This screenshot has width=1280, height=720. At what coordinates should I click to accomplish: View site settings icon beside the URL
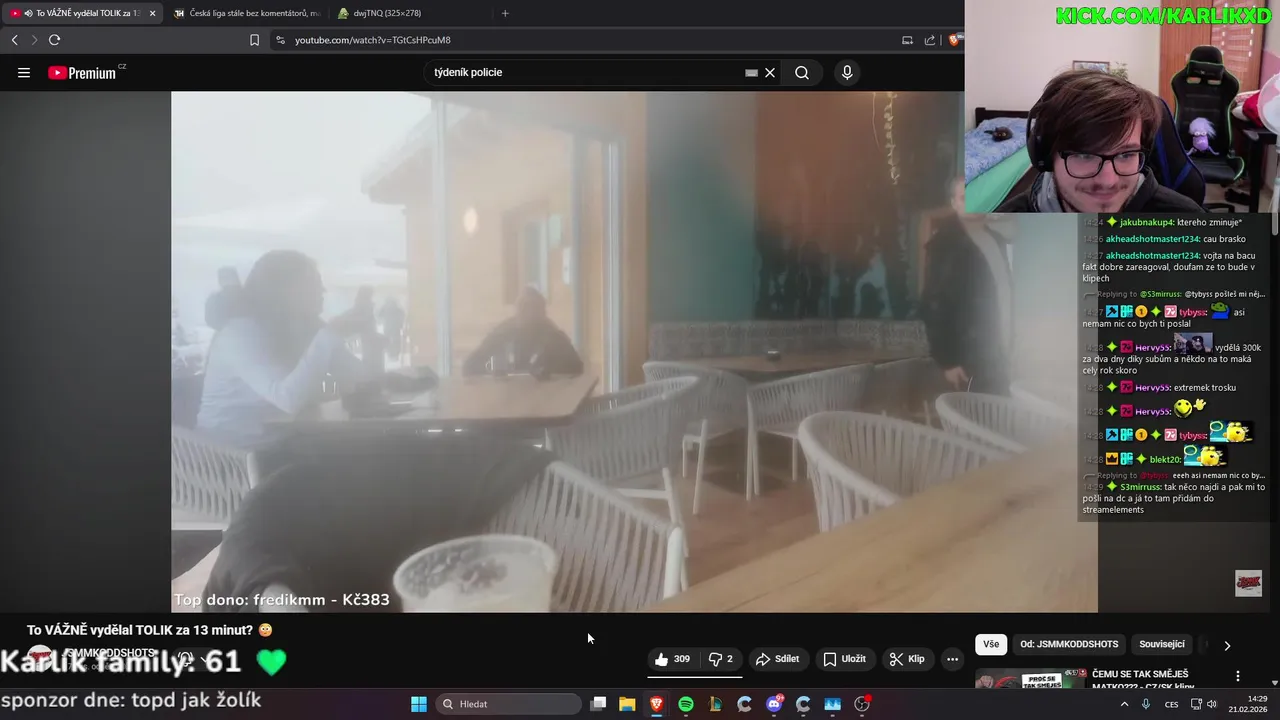pos(280,40)
